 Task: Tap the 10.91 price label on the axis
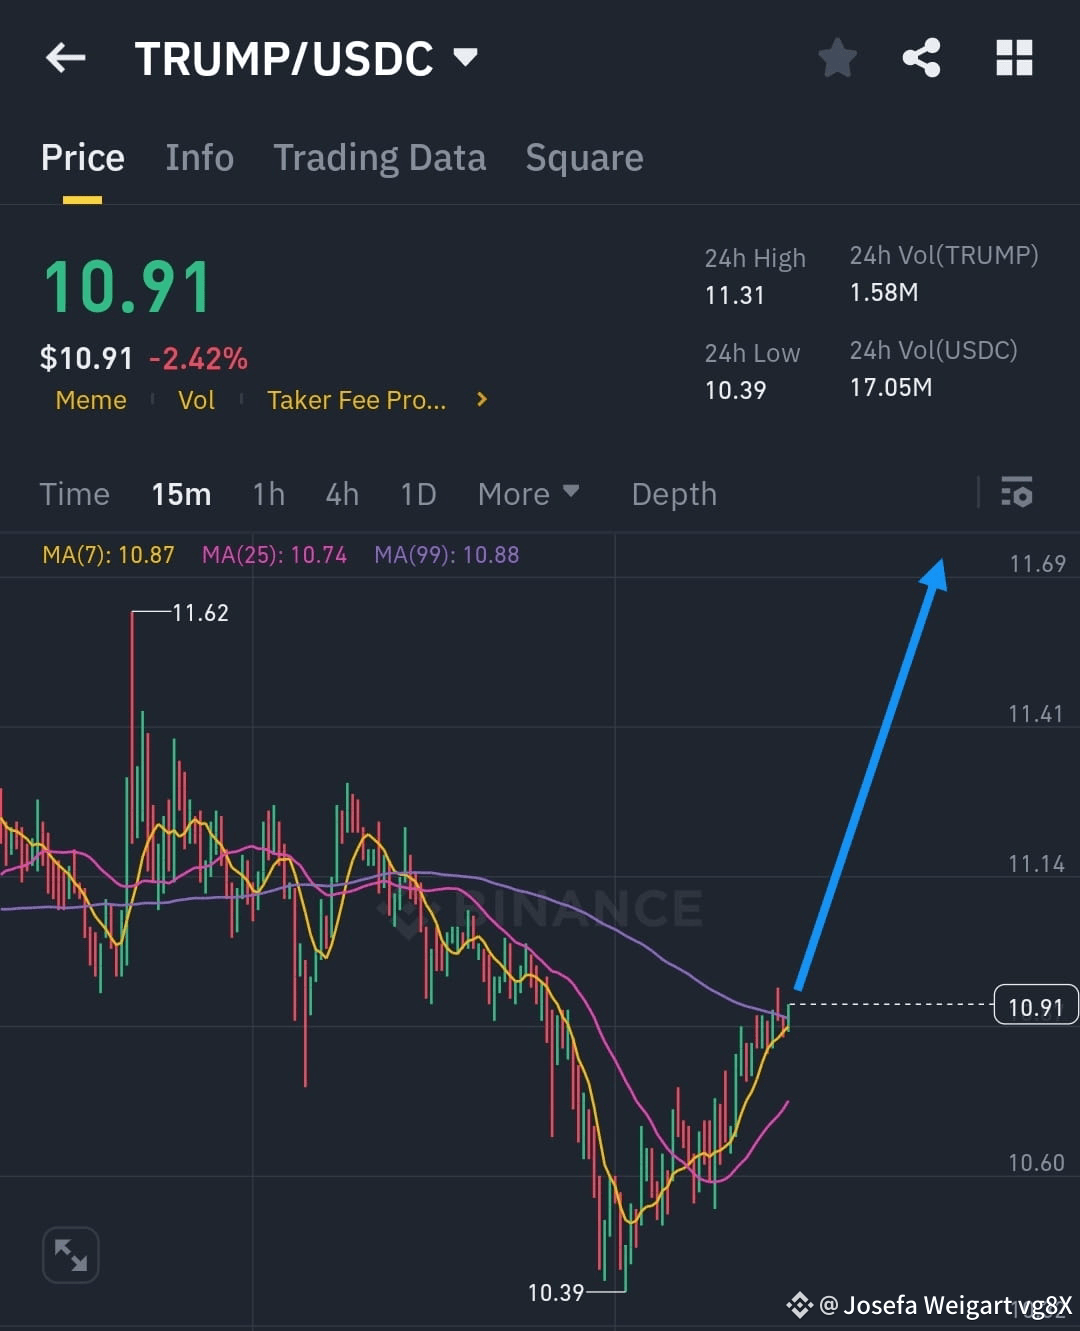pyautogui.click(x=1035, y=1006)
